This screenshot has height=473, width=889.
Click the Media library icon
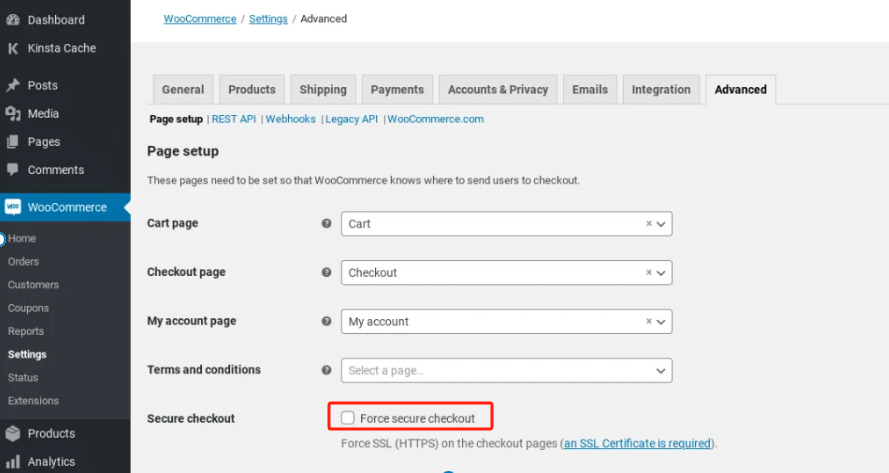[x=13, y=114]
